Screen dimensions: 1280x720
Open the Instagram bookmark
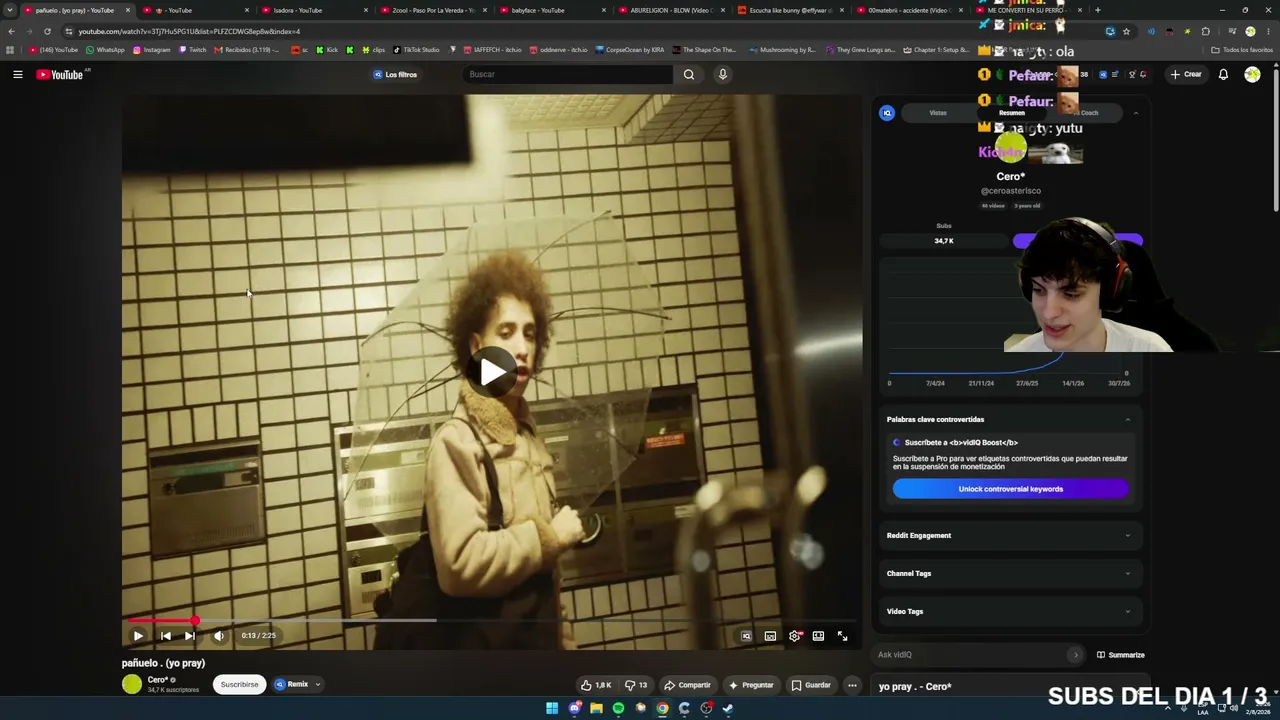[151, 50]
